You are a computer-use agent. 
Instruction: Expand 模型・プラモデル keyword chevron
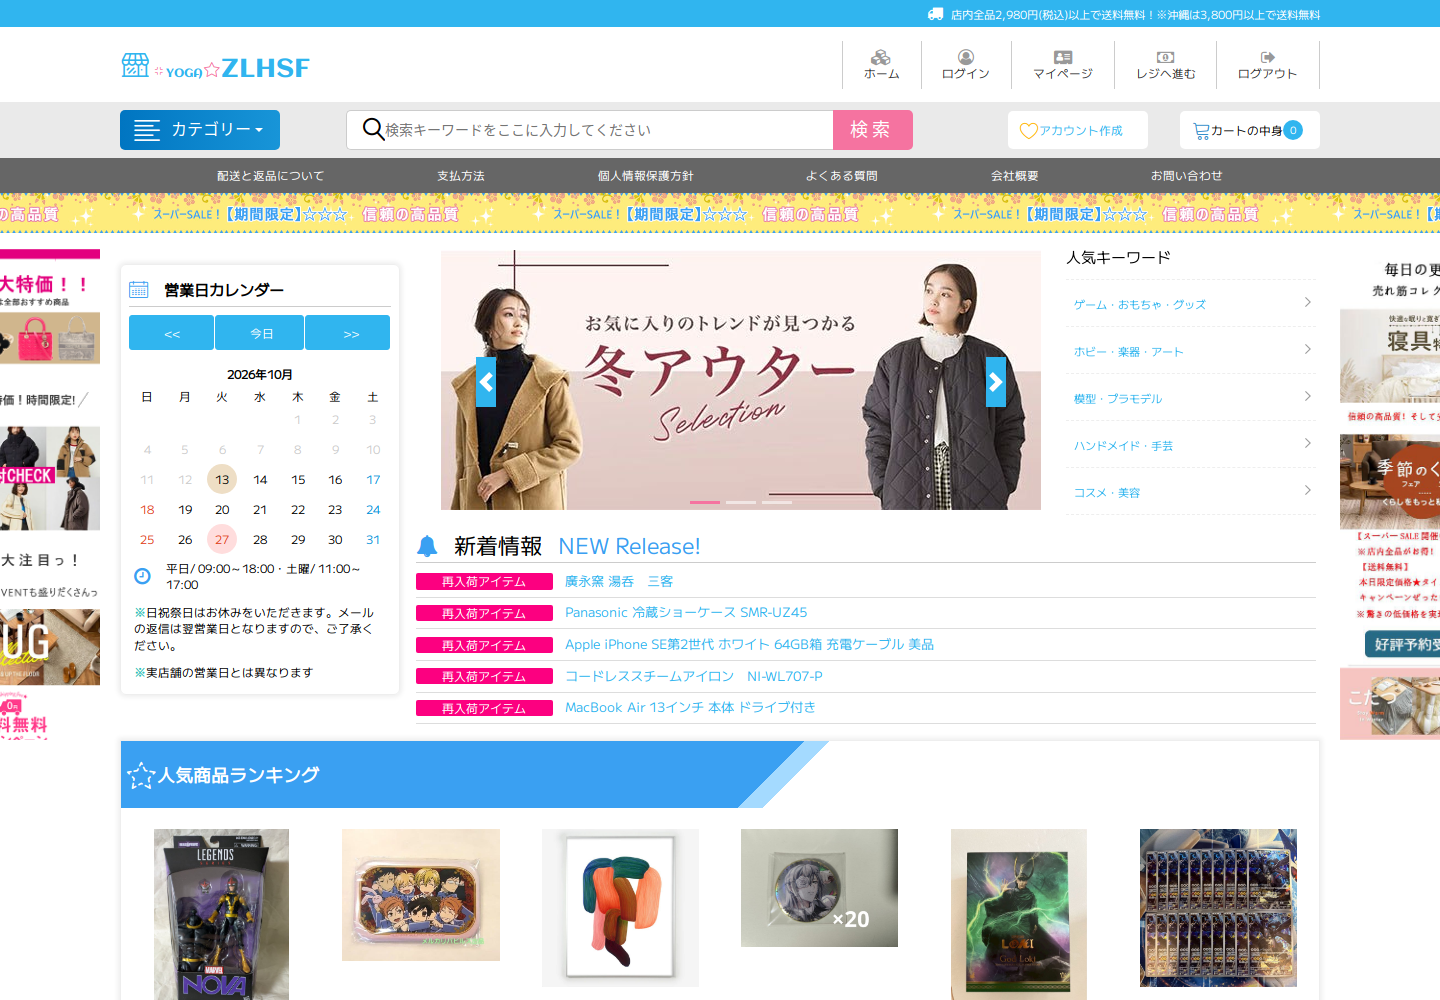point(1307,396)
